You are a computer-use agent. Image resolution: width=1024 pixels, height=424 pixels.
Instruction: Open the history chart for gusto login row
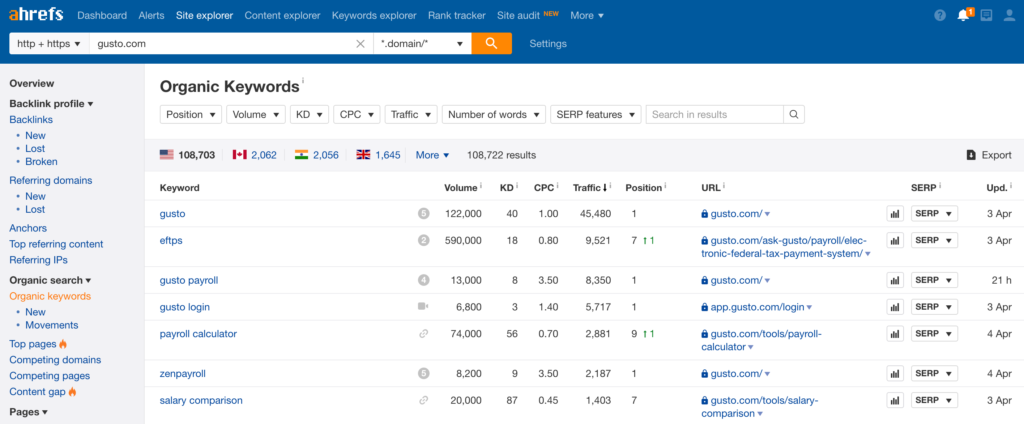pyautogui.click(x=895, y=307)
